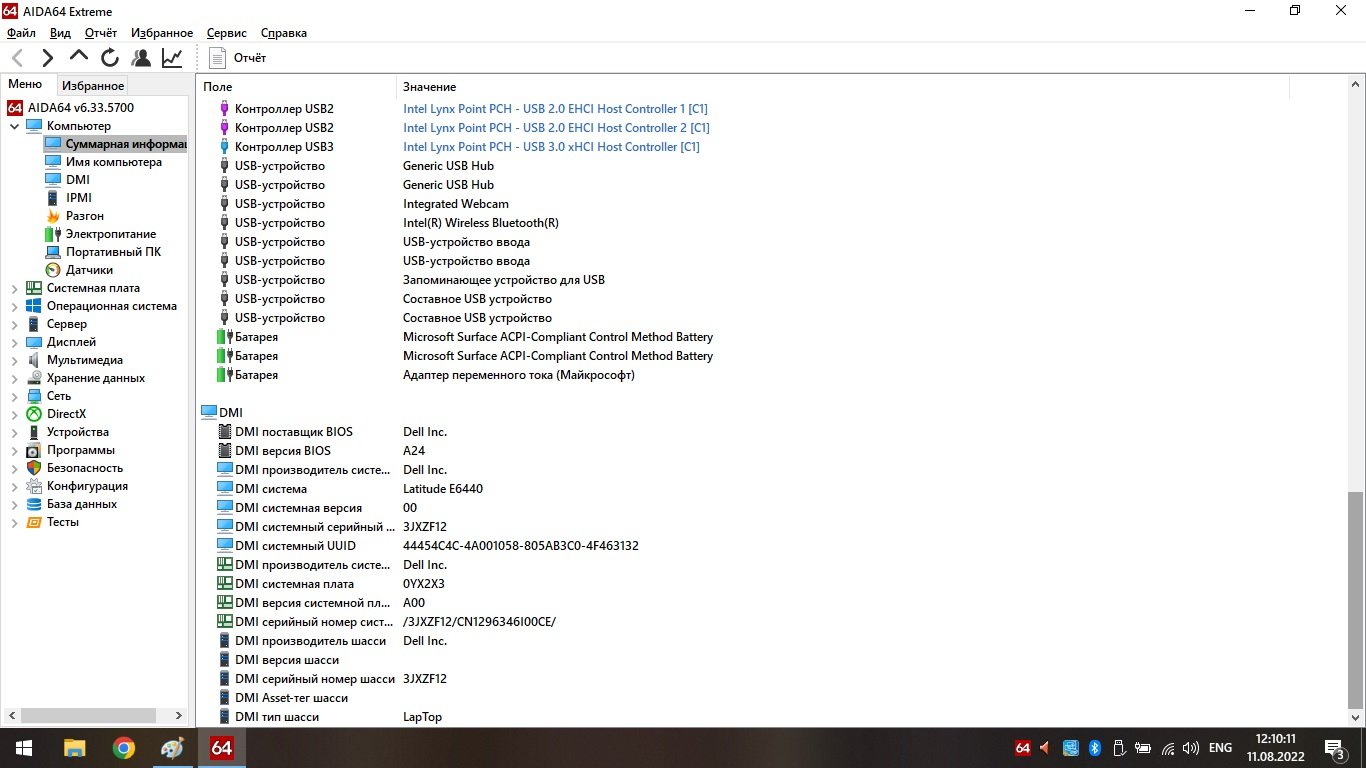
Task: Click the Отчёт report button in toolbar
Action: [x=238, y=58]
